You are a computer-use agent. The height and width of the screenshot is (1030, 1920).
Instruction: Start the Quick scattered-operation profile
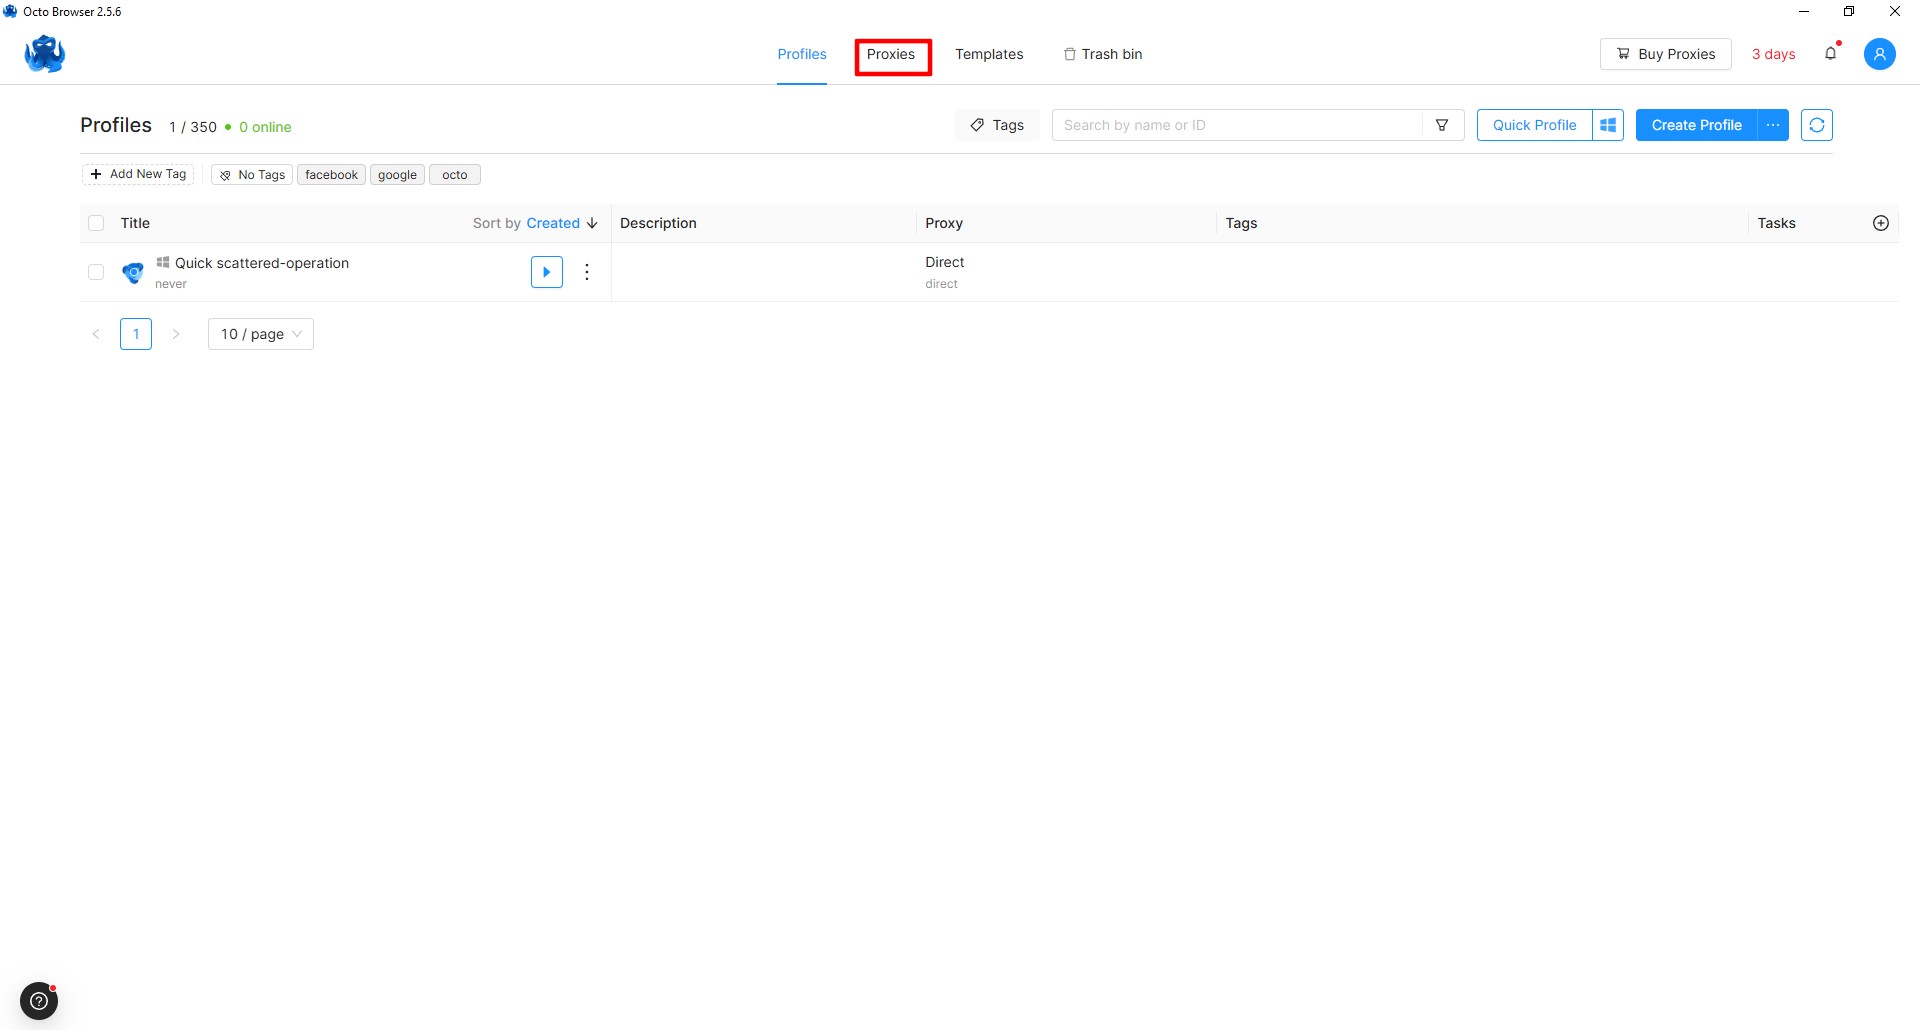pos(546,272)
